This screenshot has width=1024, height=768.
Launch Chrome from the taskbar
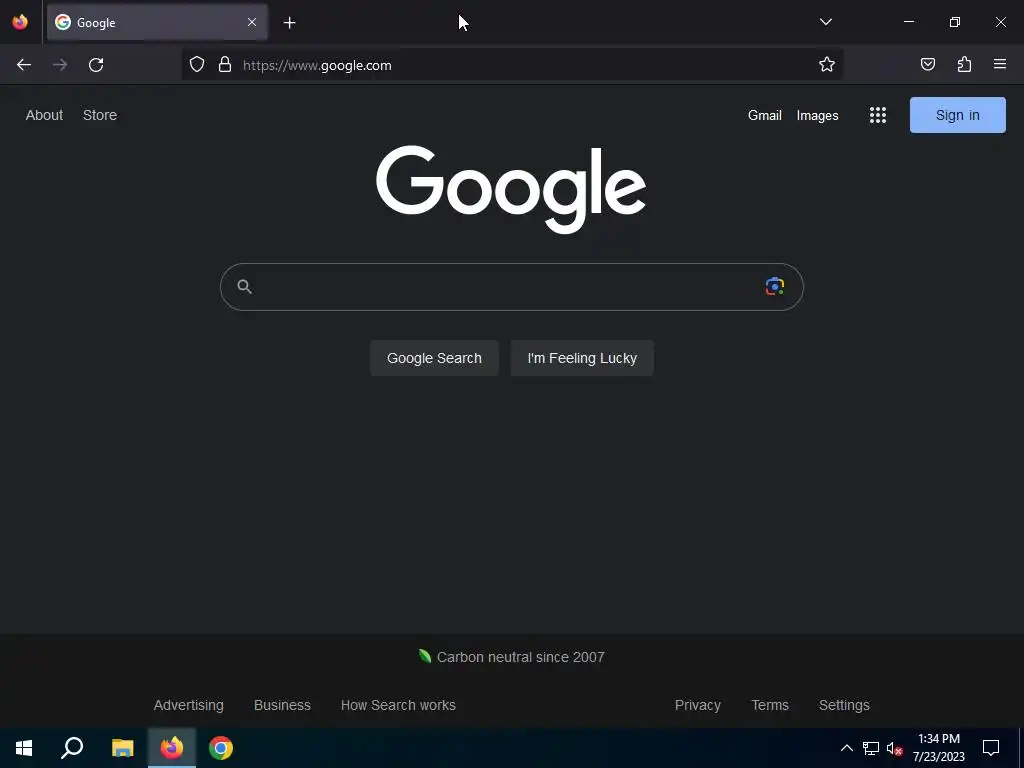click(221, 748)
